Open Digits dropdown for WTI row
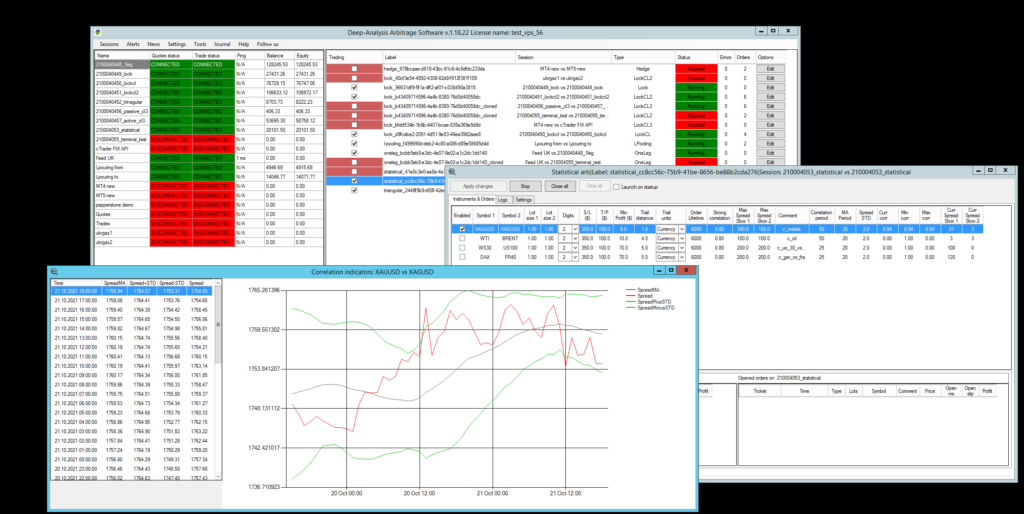This screenshot has width=1024, height=514. (575, 238)
